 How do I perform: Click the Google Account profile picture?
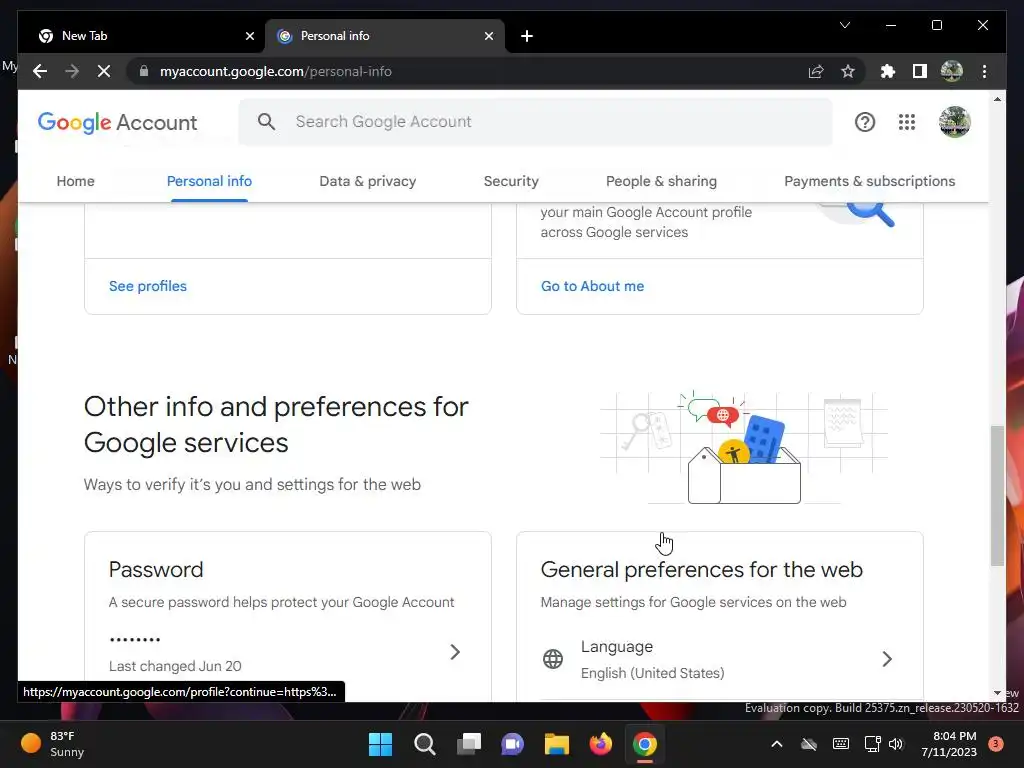pos(954,122)
